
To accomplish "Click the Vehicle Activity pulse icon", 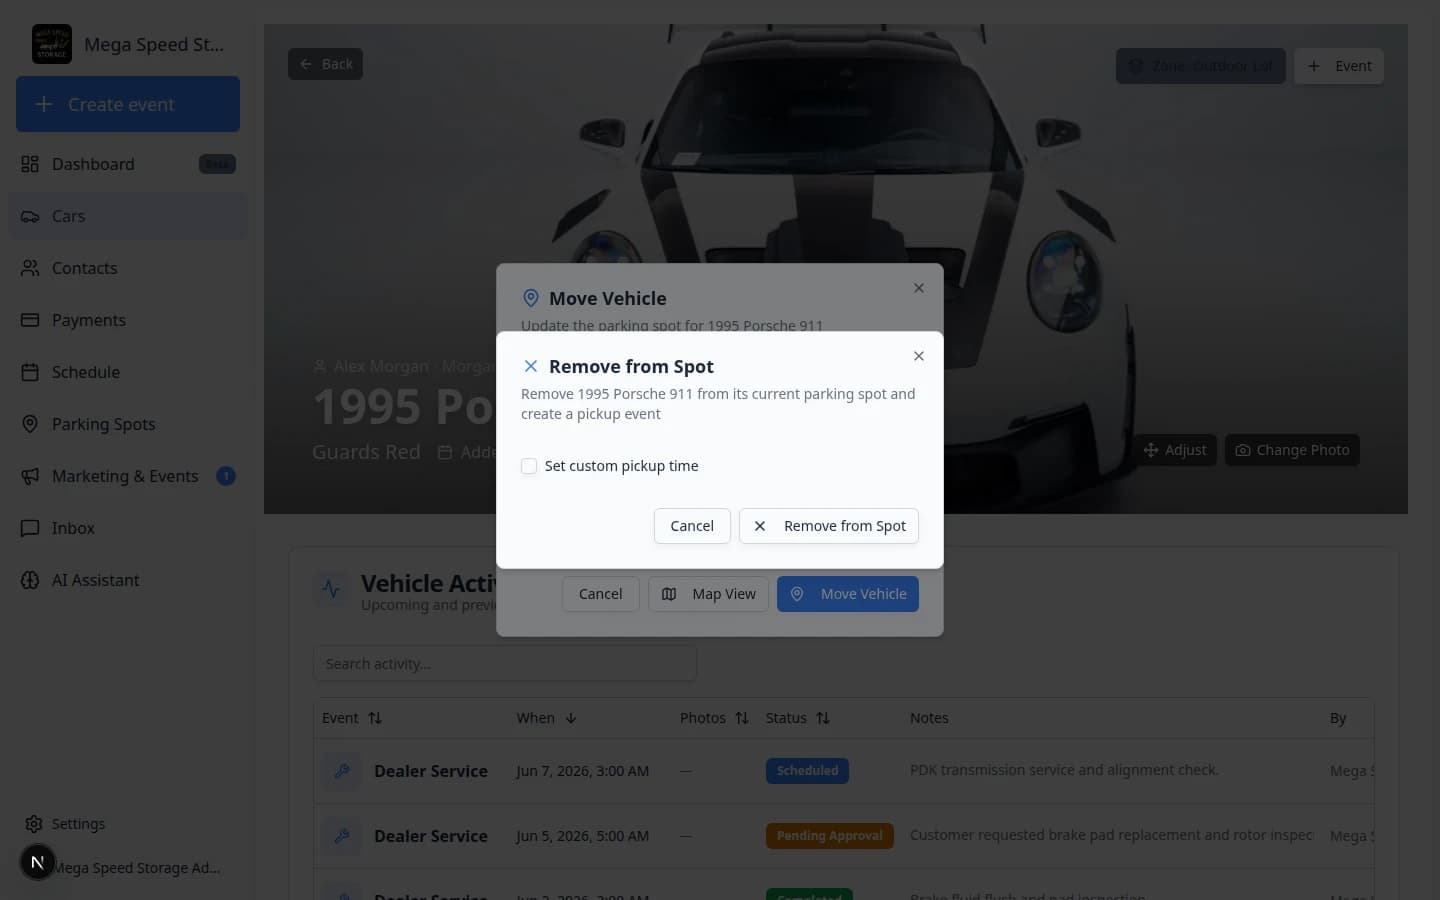I will point(331,589).
